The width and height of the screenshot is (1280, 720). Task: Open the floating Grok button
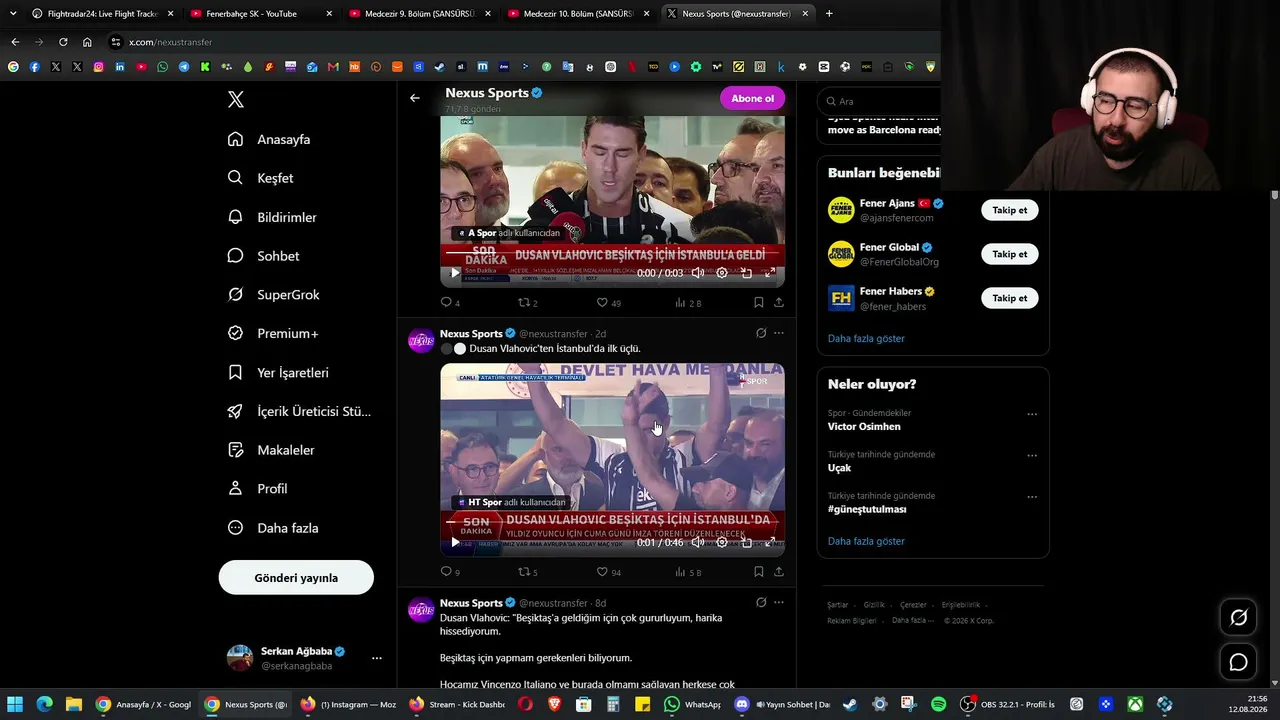coord(1238,618)
